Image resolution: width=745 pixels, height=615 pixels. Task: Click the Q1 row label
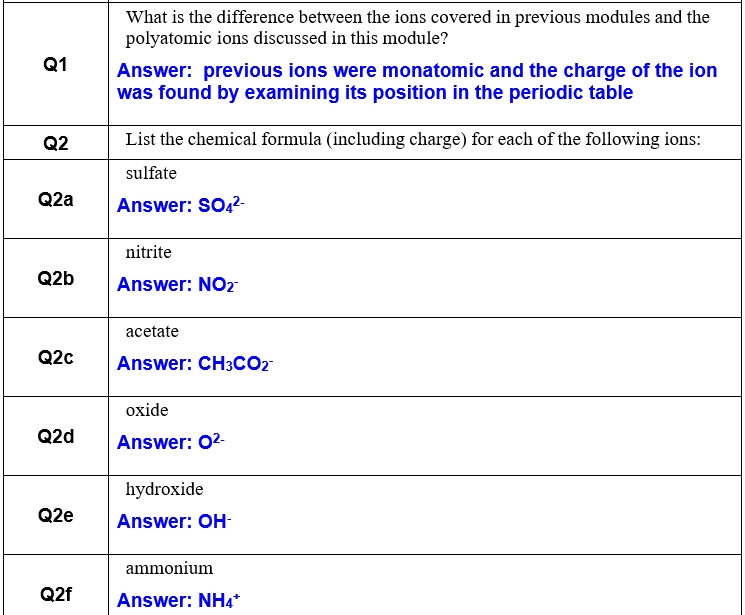click(56, 65)
